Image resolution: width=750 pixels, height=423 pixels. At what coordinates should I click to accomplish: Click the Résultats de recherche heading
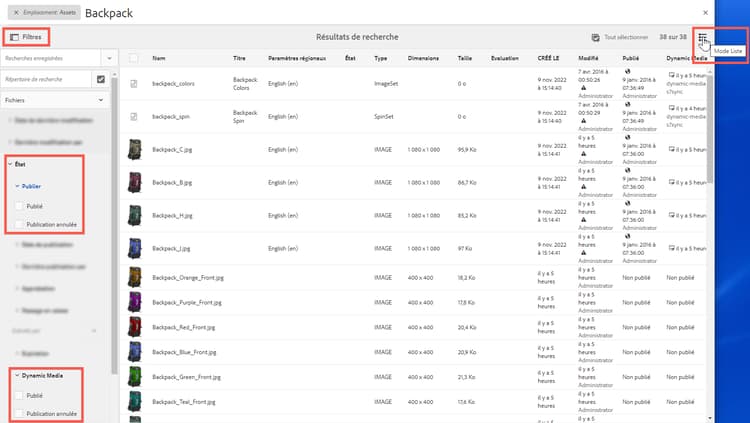(357, 37)
